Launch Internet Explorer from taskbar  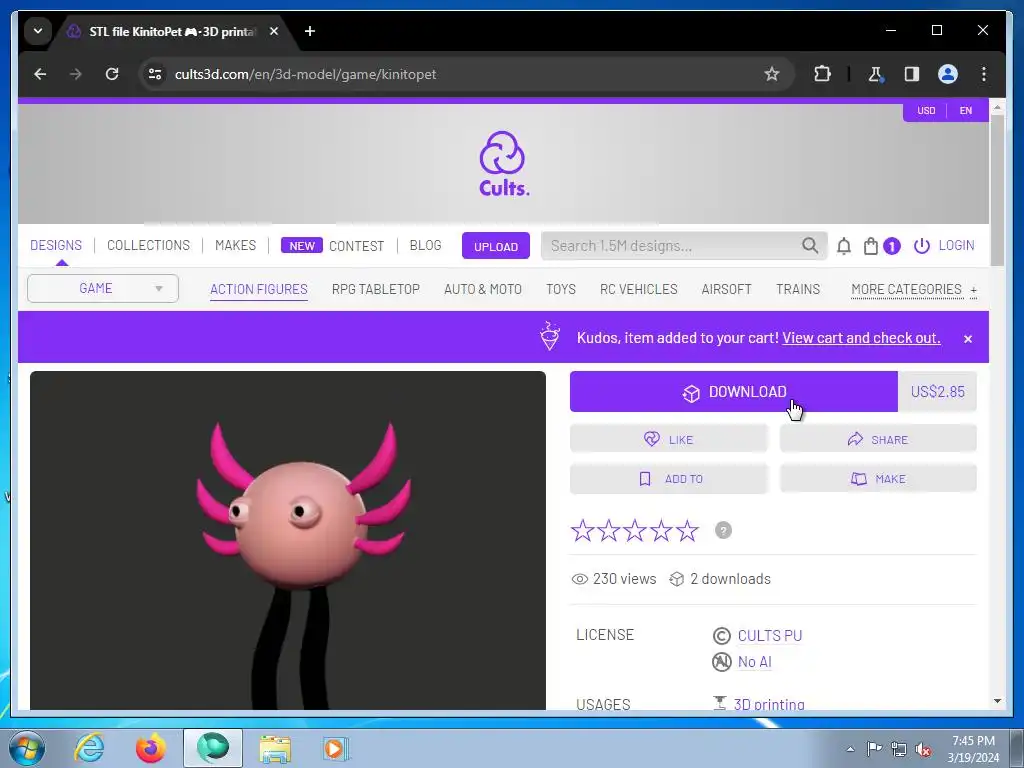click(89, 748)
